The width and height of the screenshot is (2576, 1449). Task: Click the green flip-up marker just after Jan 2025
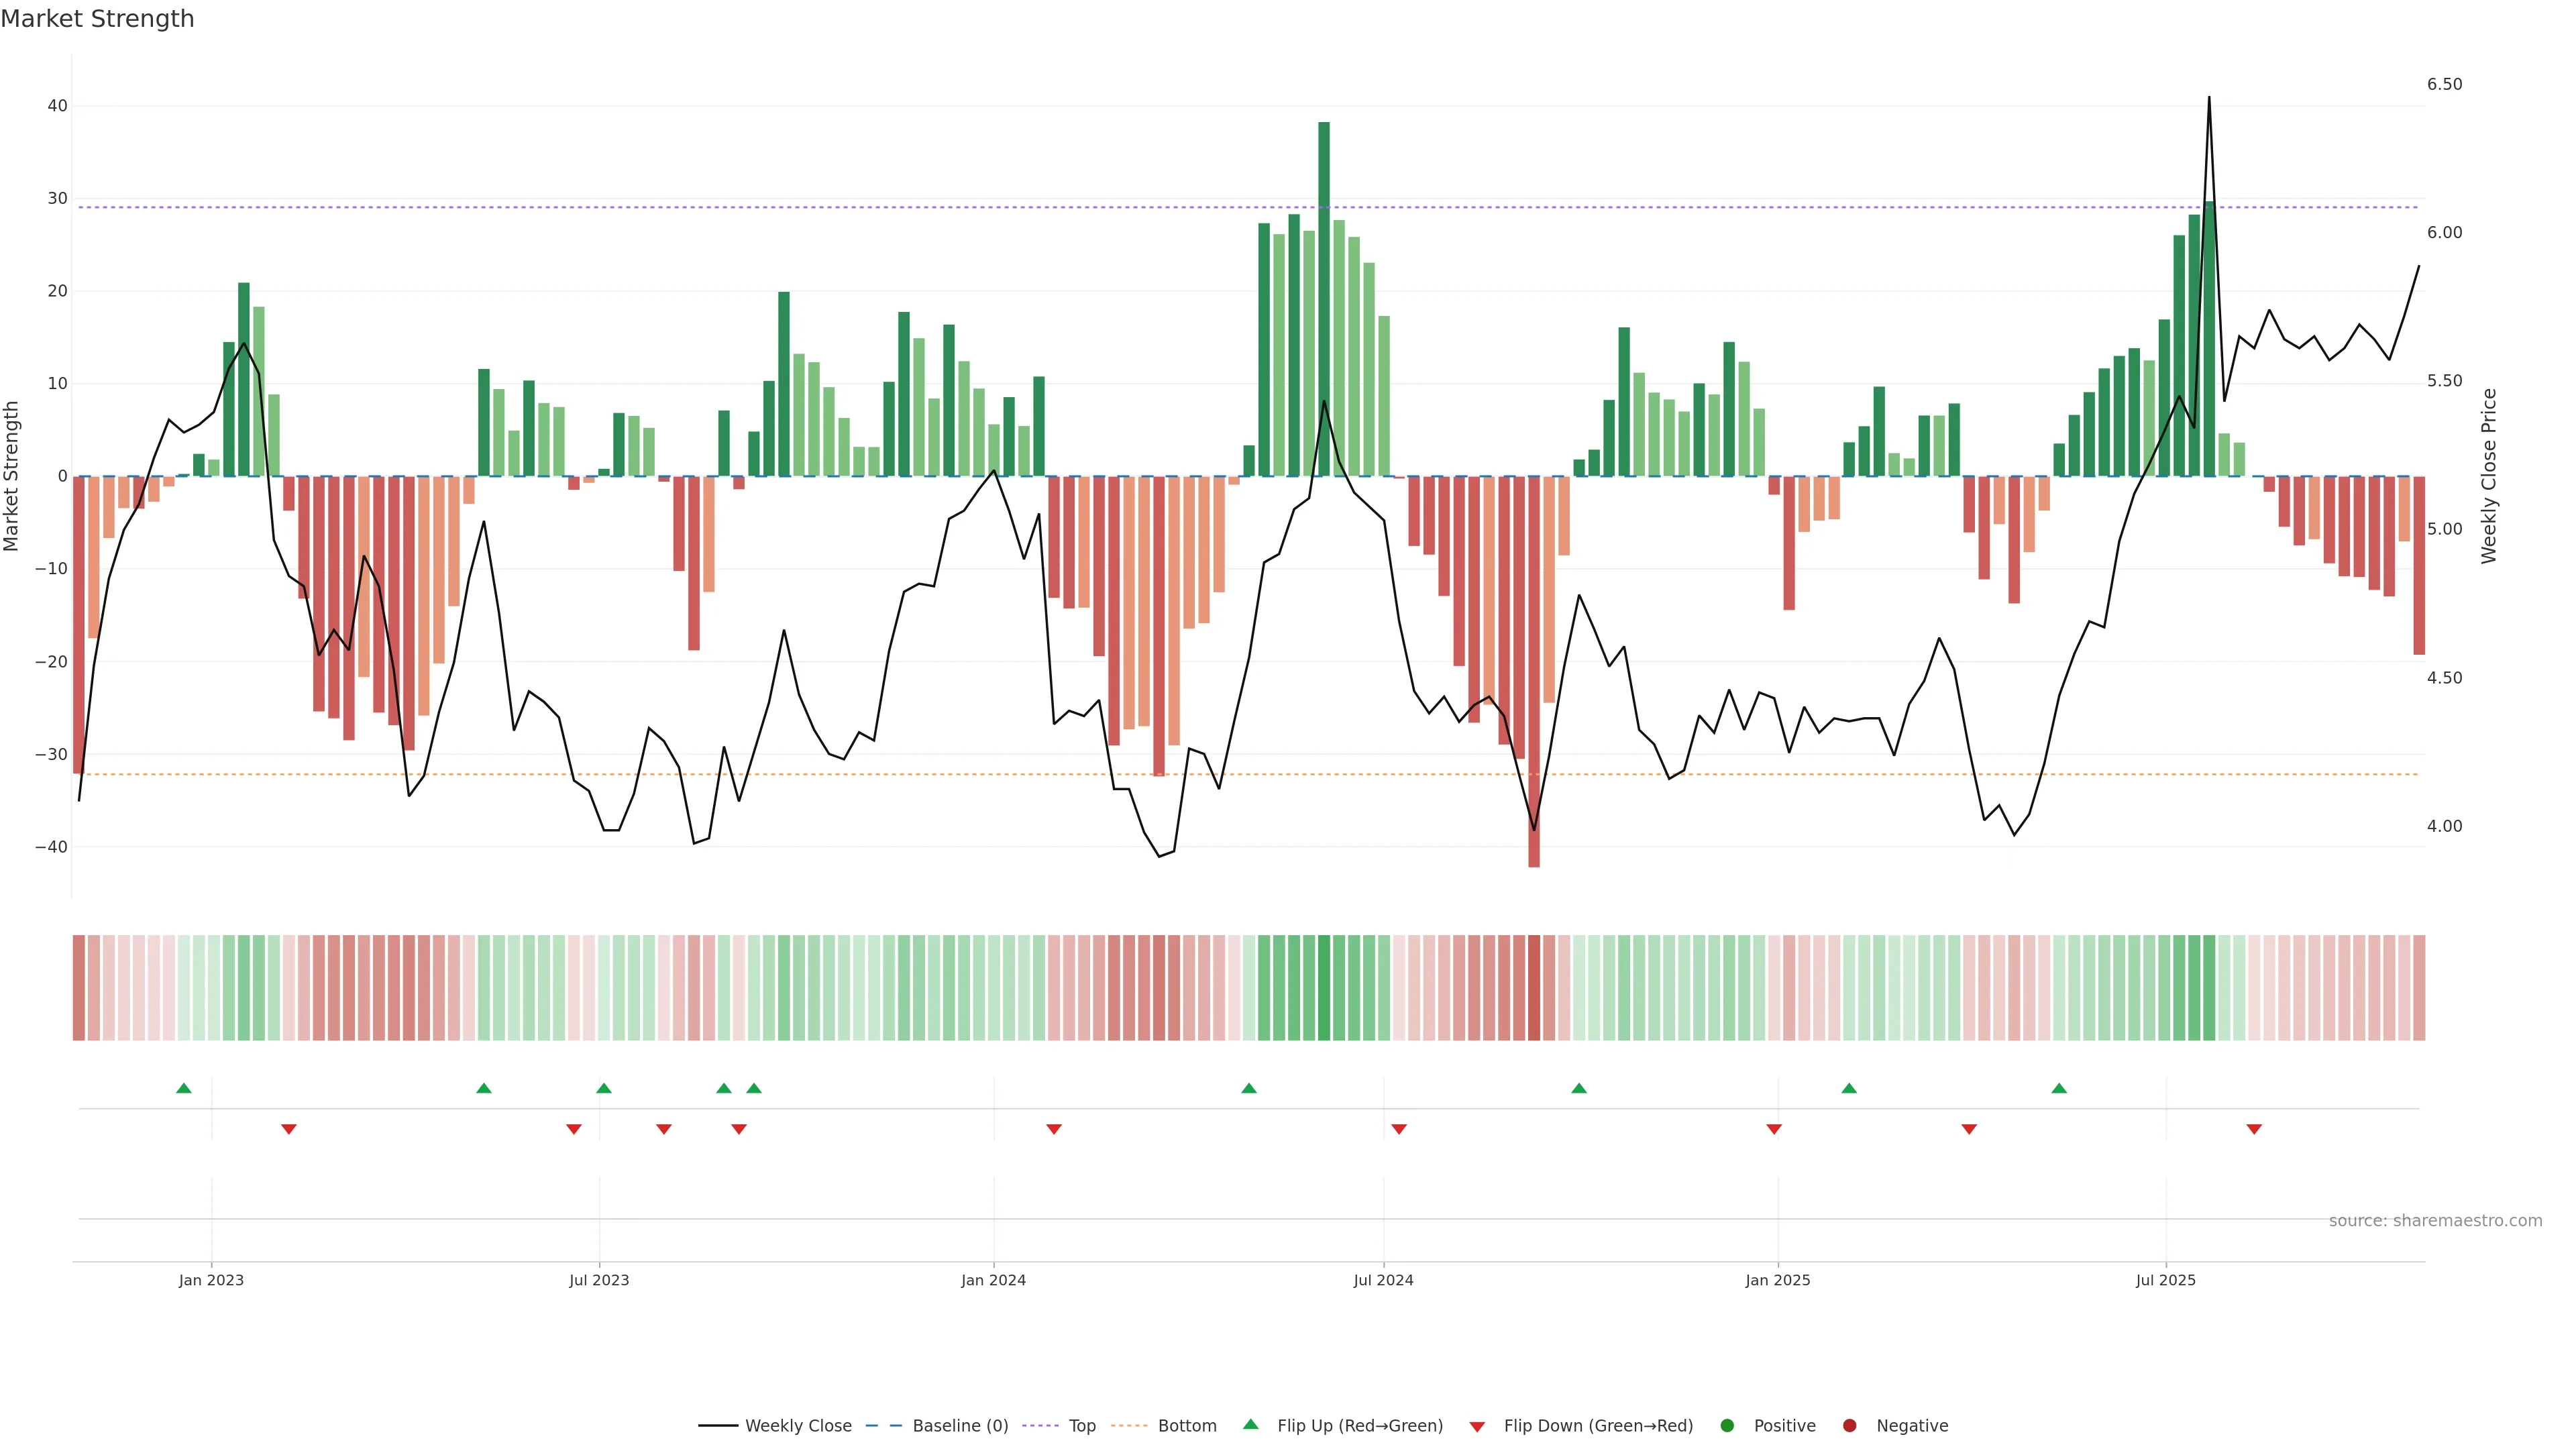click(x=1849, y=1088)
